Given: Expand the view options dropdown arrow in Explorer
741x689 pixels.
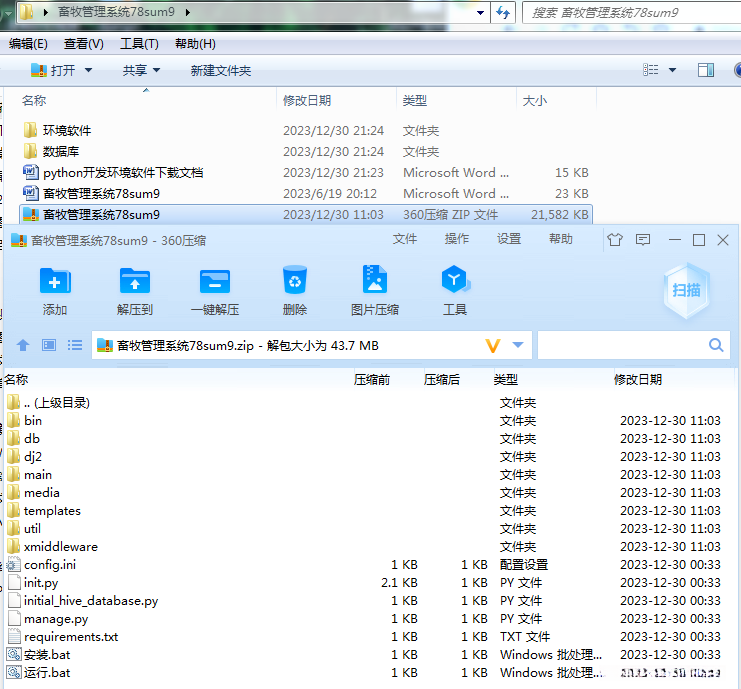Looking at the screenshot, I should click(672, 70).
